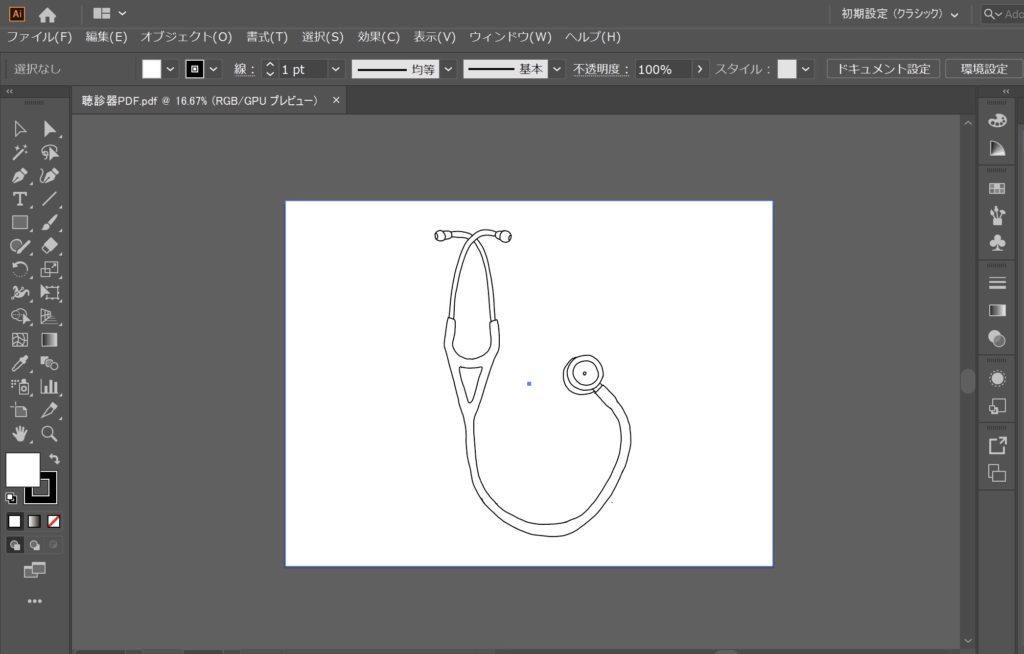Screen dimensions: 1024x654
Task: Click the 不透明度 opacity label link
Action: [600, 69]
